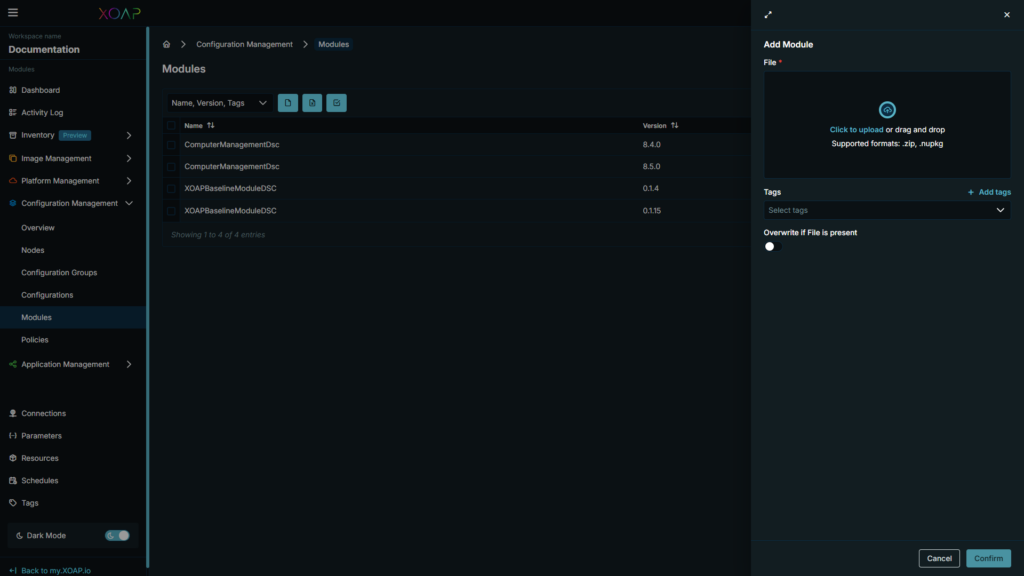Click the version 0.1.4 cell

(650, 189)
